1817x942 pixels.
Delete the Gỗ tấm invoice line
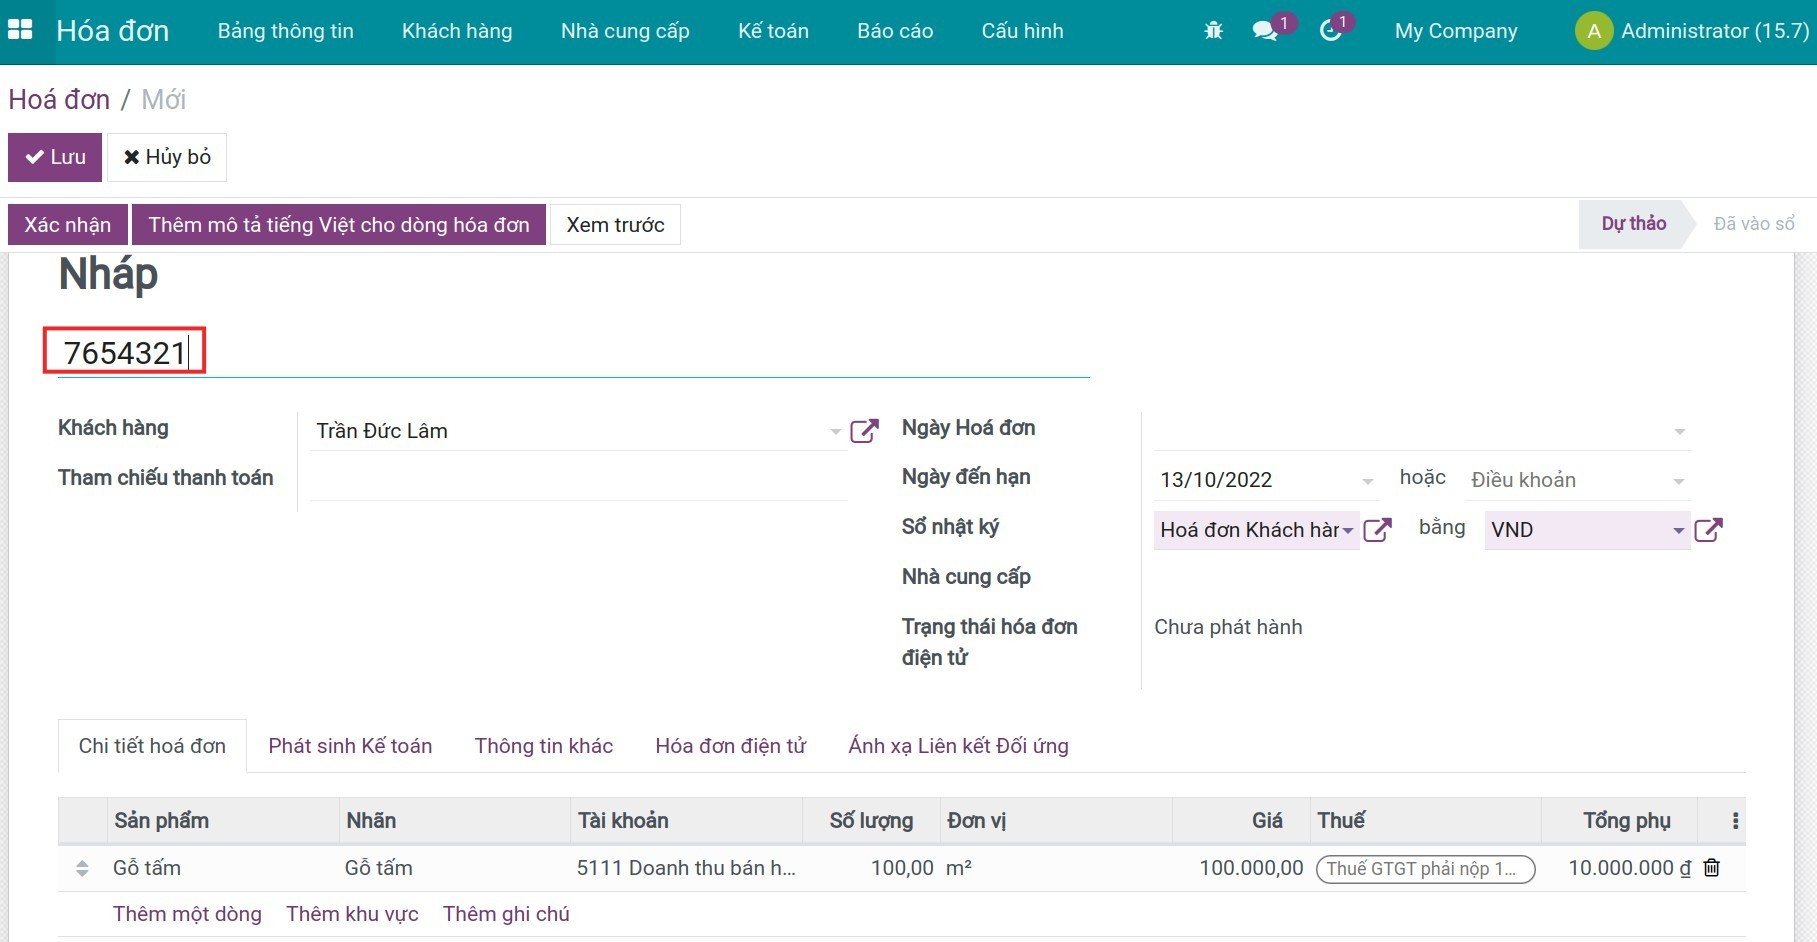click(x=1712, y=868)
